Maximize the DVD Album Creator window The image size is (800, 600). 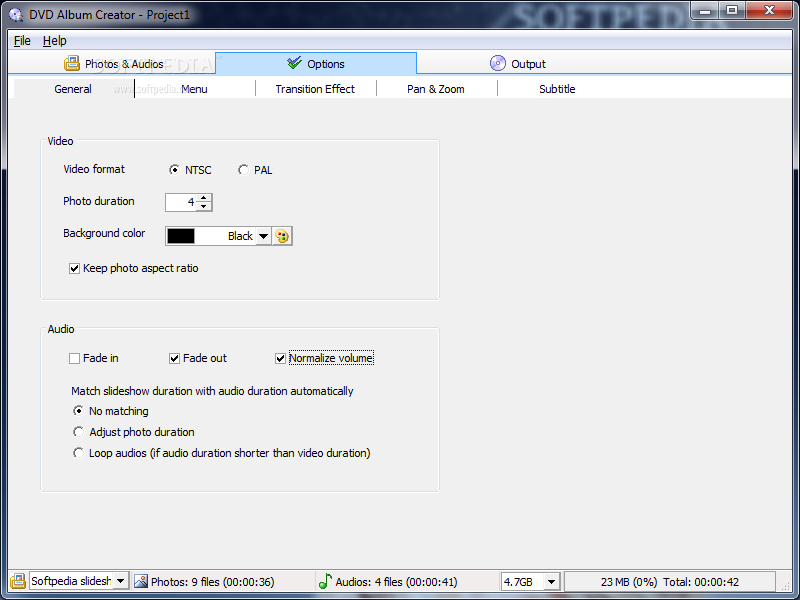732,11
